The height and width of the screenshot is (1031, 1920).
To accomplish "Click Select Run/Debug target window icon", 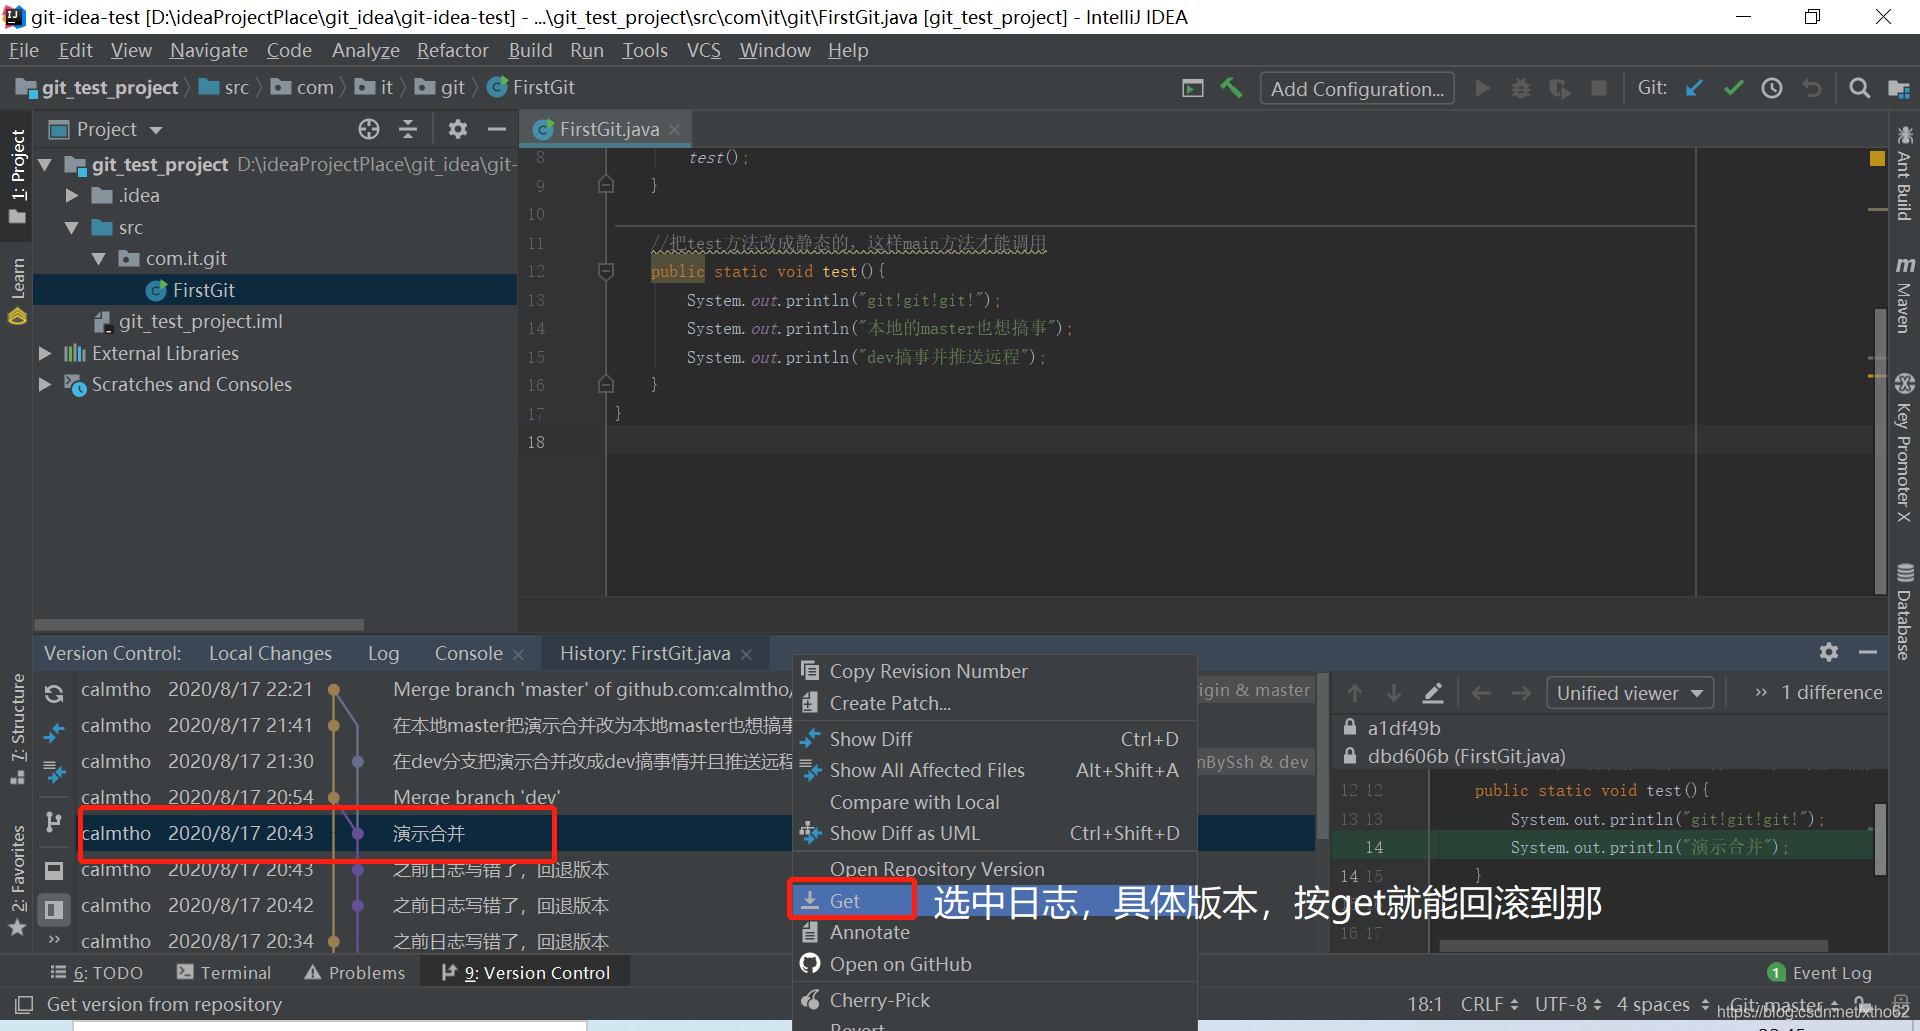I will (1193, 88).
